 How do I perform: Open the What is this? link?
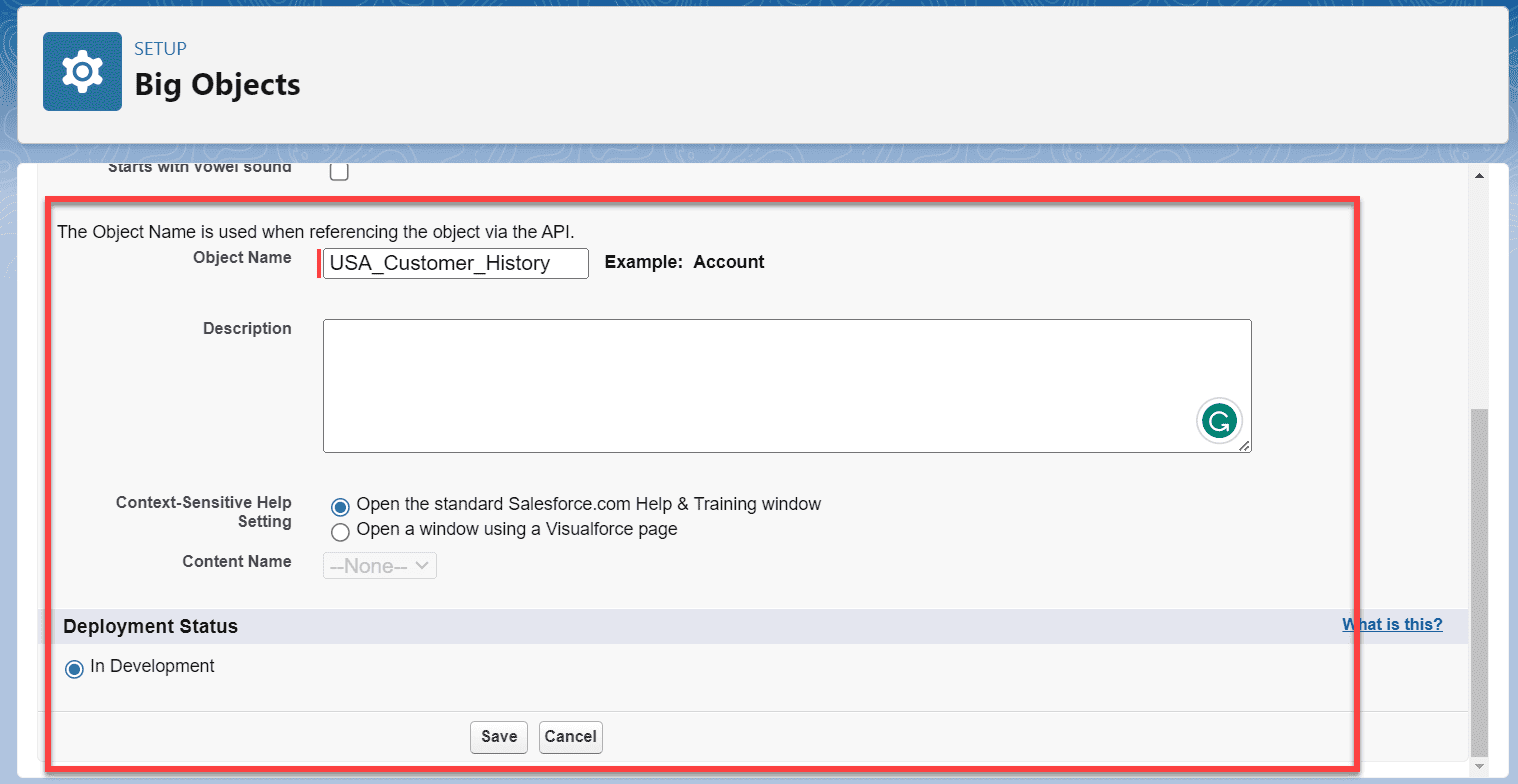click(1392, 624)
